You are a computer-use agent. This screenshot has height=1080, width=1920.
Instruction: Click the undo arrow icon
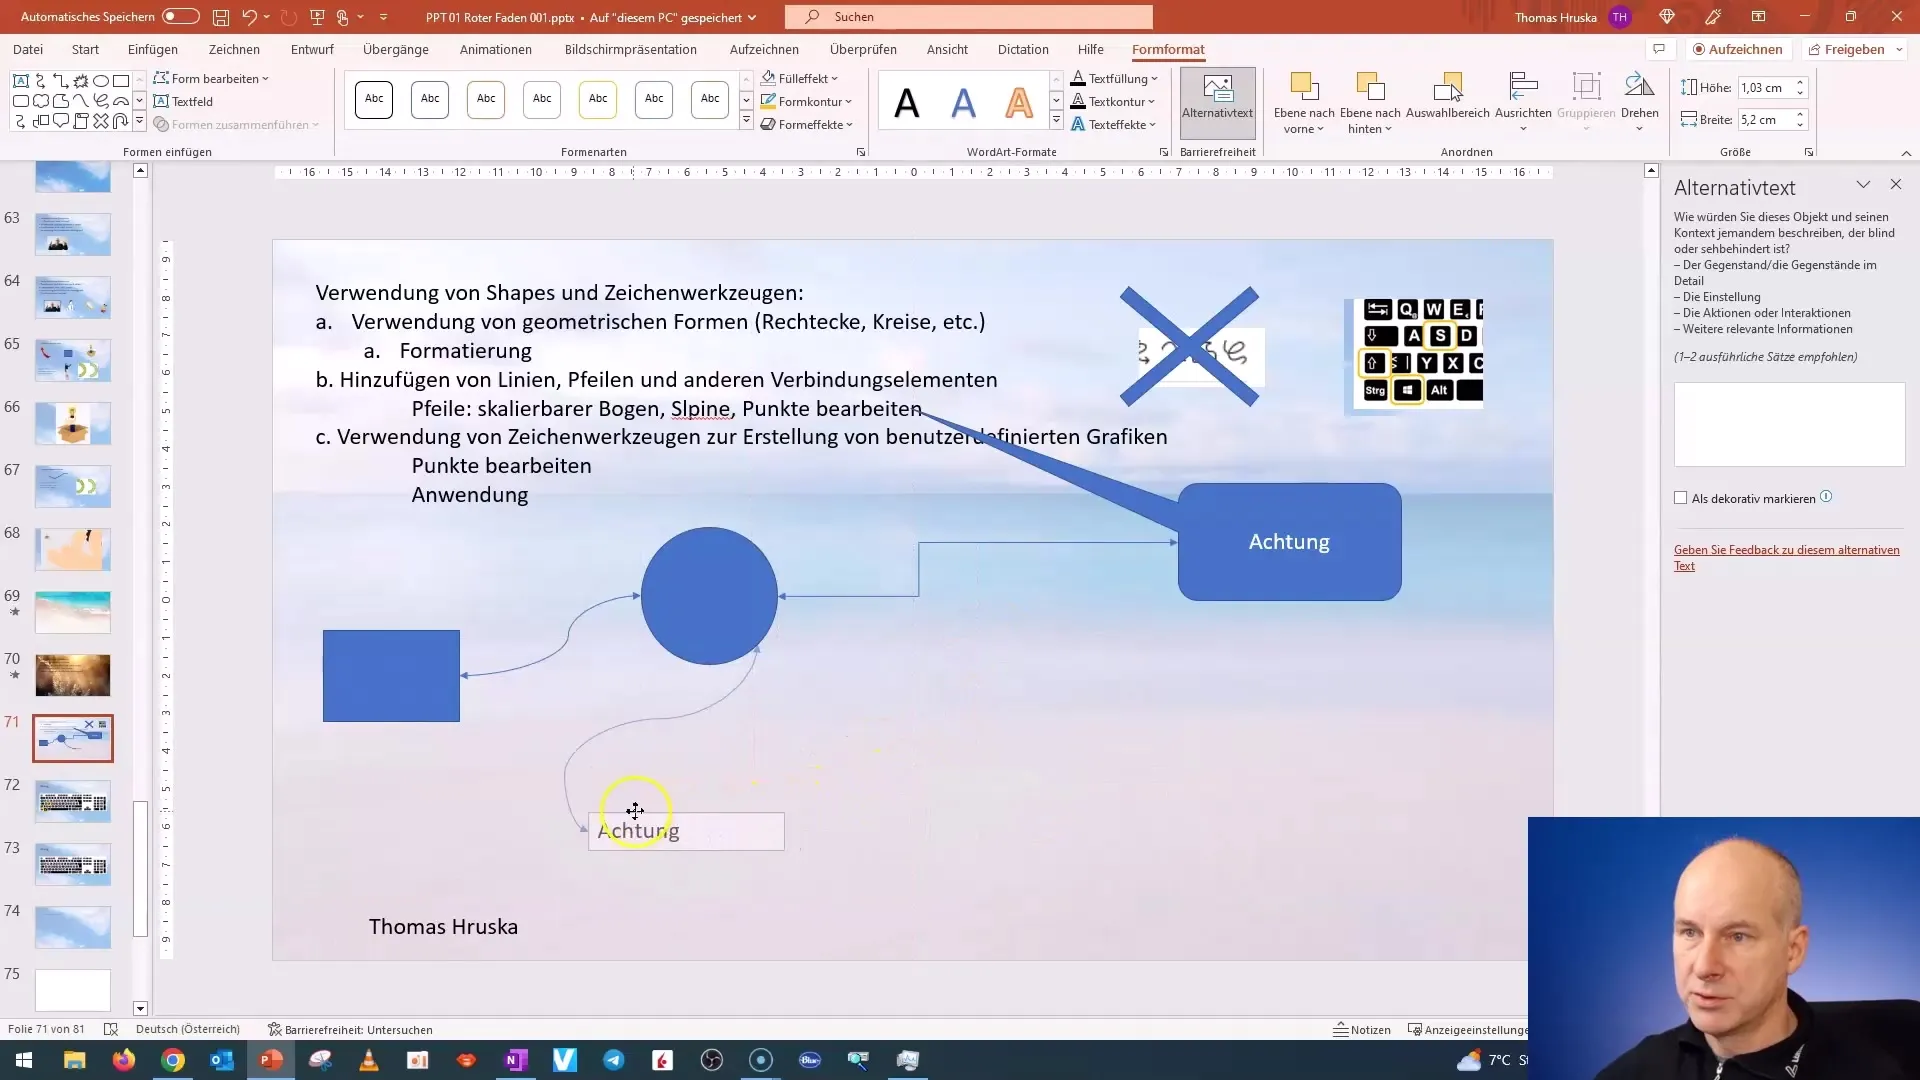pos(250,17)
